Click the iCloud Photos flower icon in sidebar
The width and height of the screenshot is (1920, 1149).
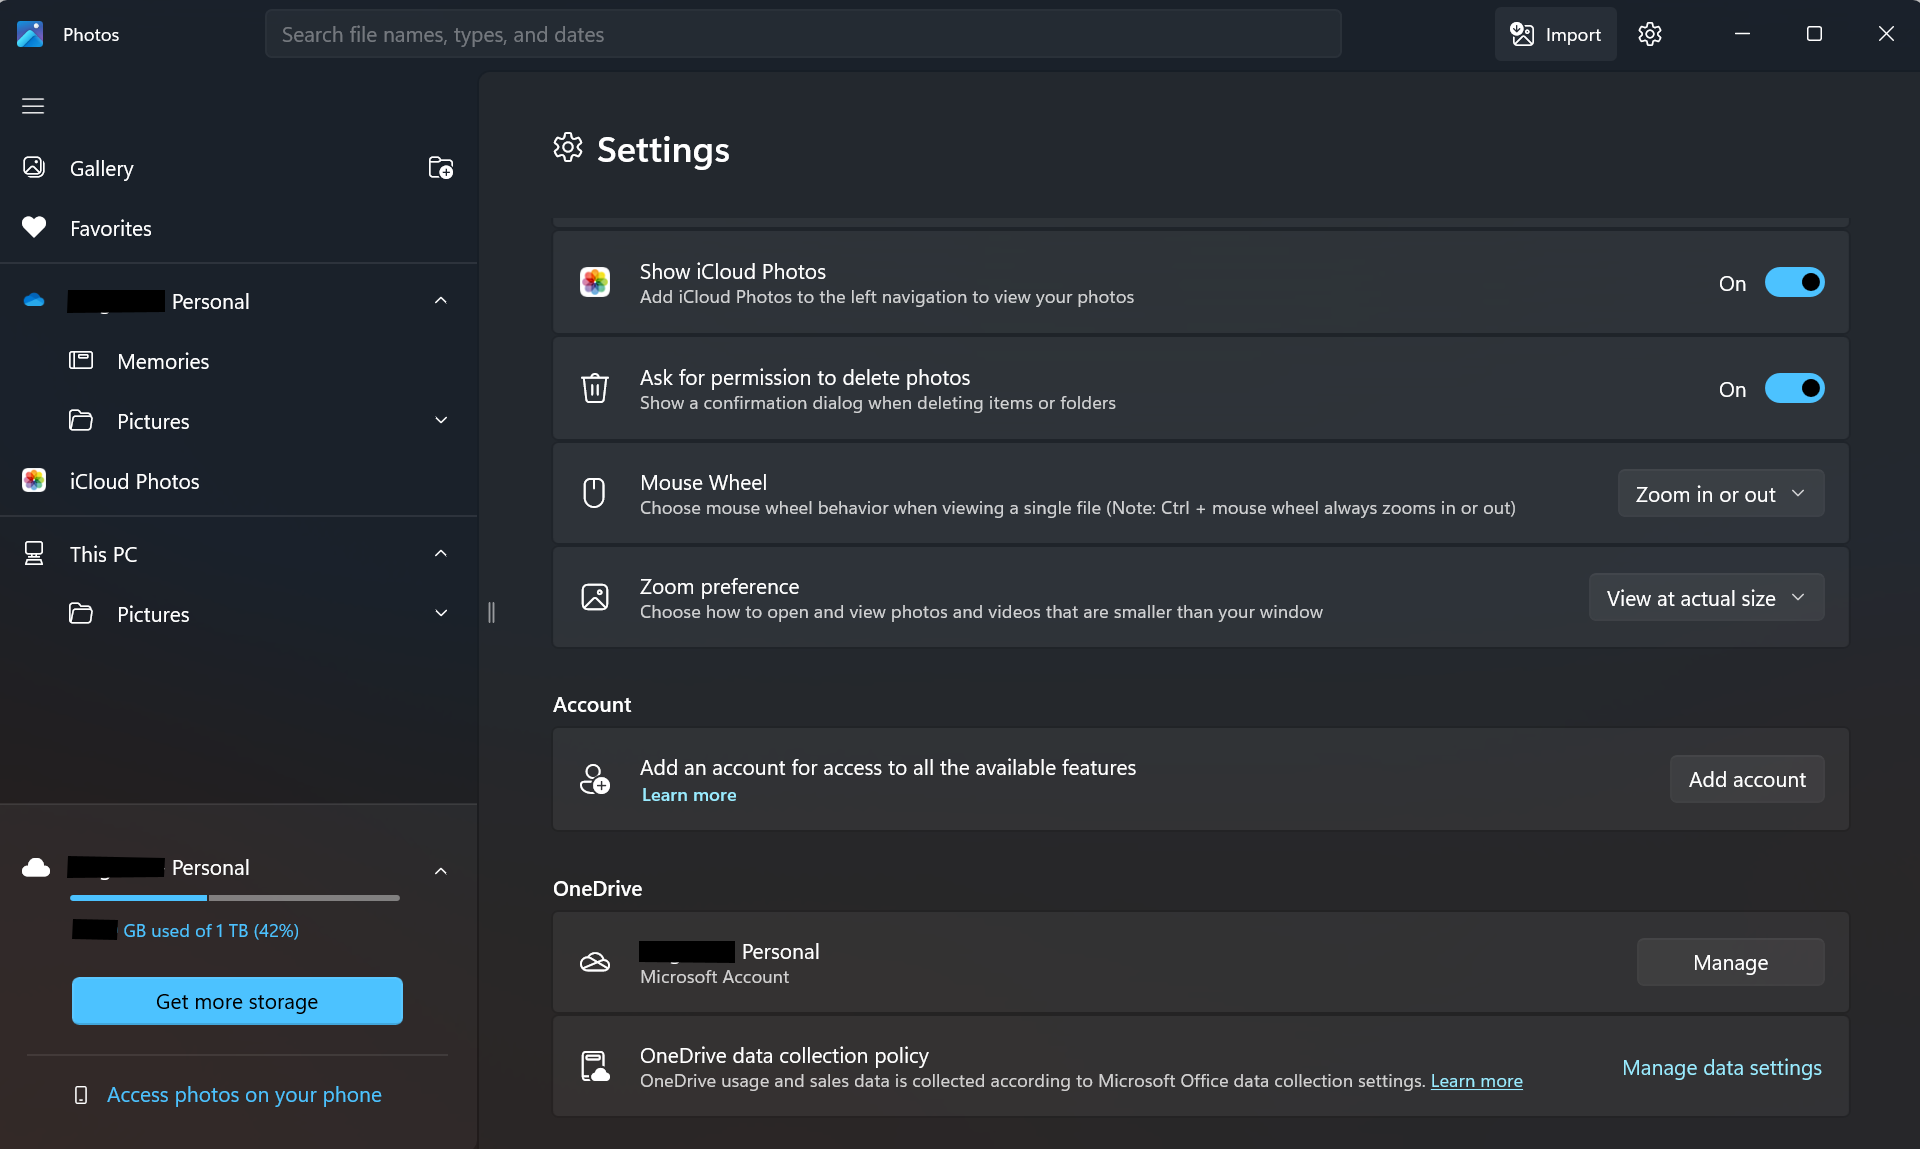(34, 481)
